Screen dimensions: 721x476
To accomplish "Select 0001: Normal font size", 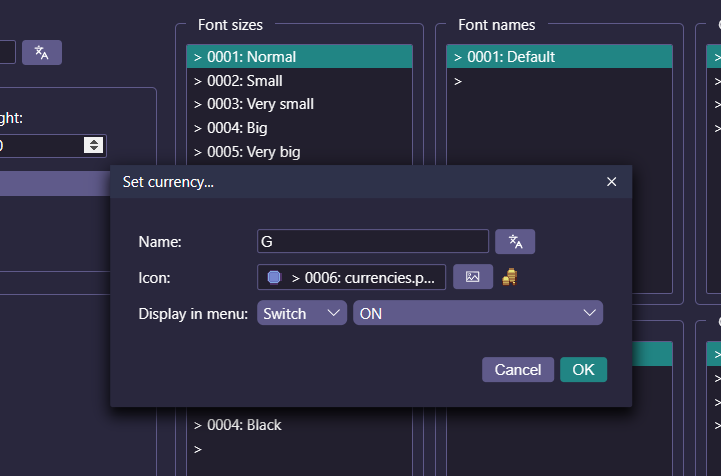I will click(299, 57).
